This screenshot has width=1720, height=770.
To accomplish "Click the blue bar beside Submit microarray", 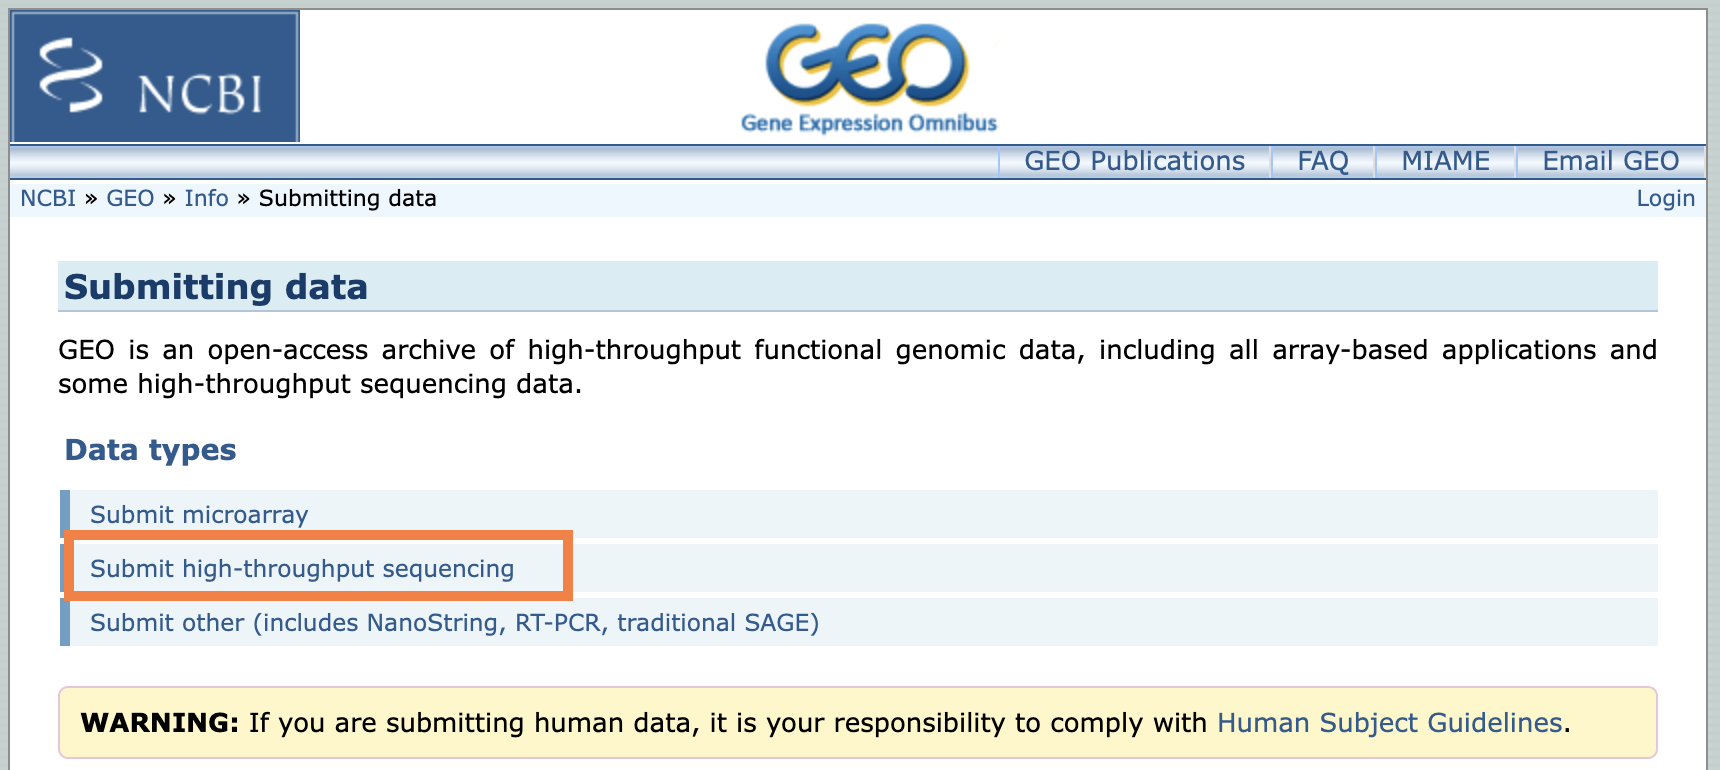I will point(65,514).
